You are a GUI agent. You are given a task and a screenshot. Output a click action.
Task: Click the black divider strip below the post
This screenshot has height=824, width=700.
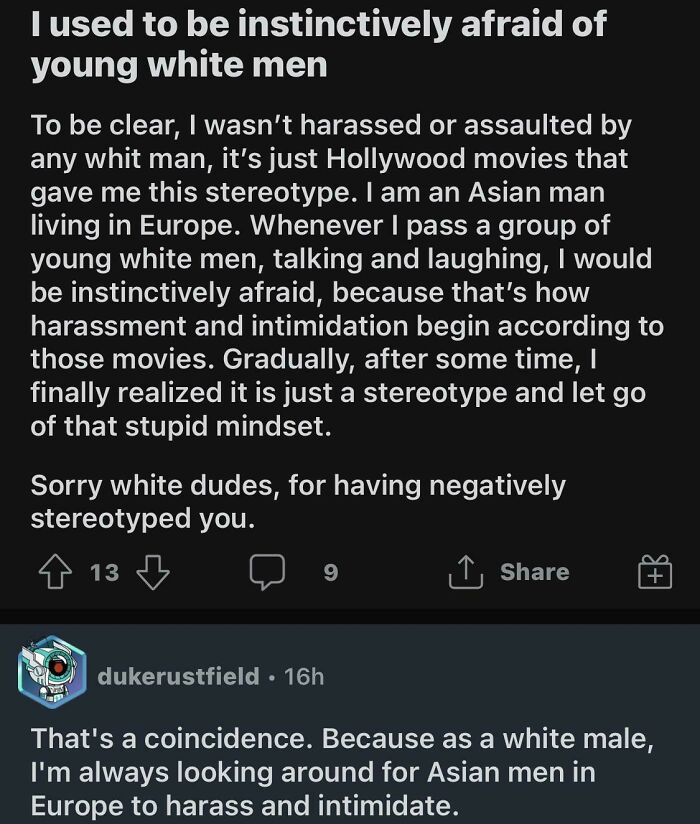click(350, 614)
